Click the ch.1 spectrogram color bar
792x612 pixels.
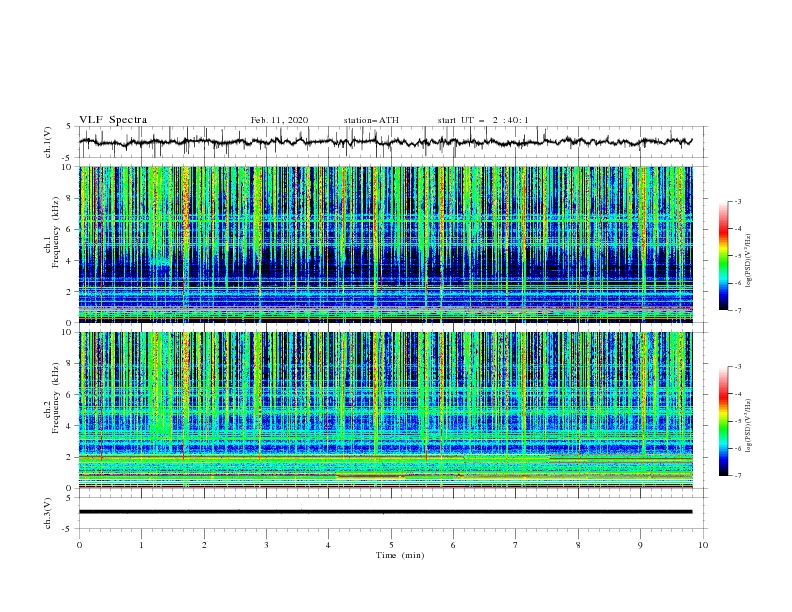pos(723,256)
